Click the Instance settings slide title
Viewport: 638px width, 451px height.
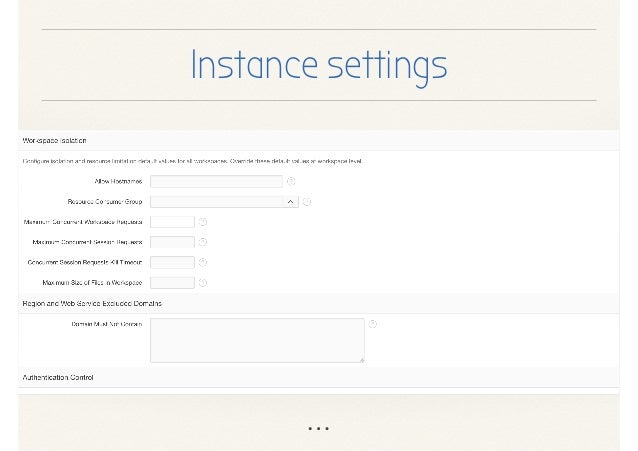tap(318, 66)
